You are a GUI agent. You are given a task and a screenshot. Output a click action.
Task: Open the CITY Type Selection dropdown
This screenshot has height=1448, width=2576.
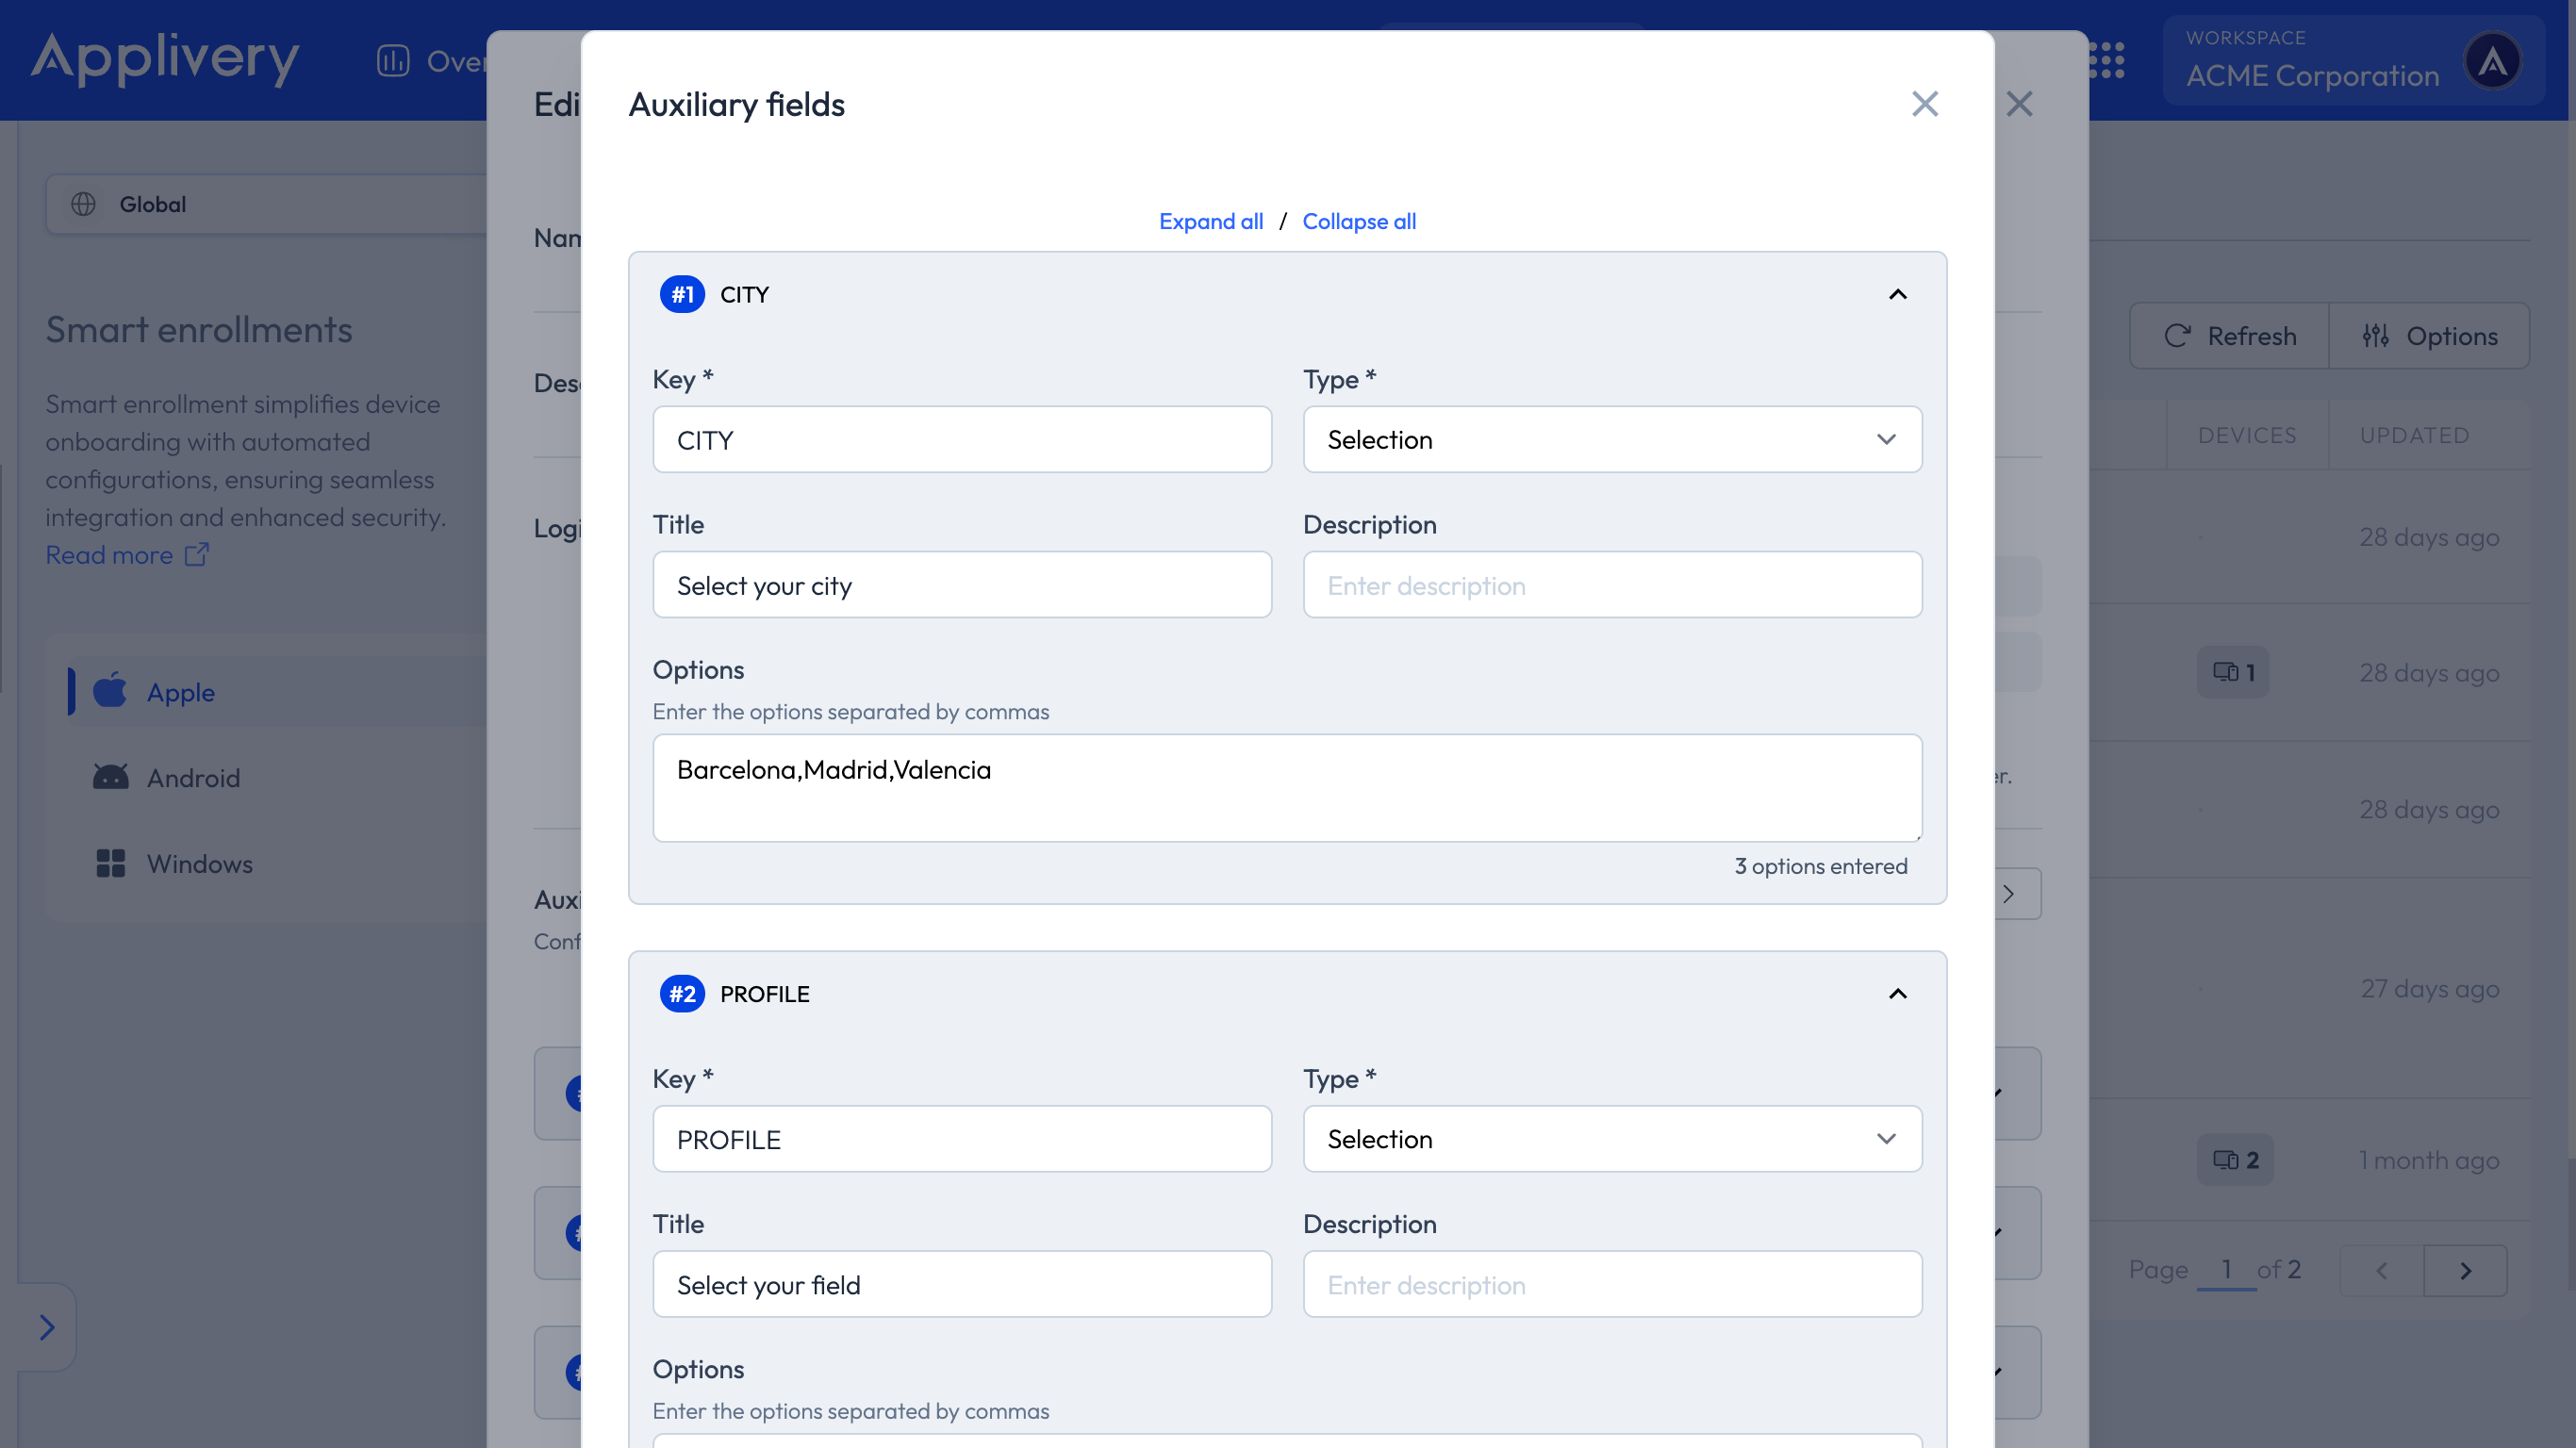[1611, 440]
